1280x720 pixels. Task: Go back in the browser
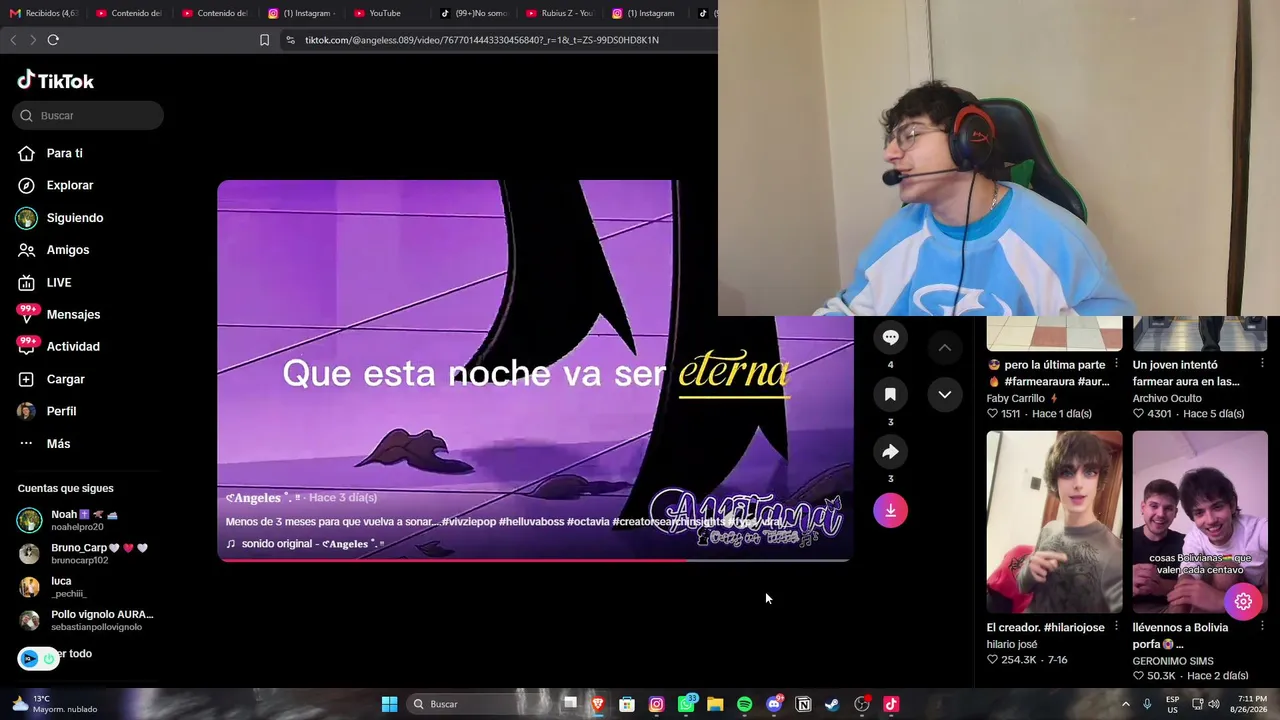click(x=13, y=40)
